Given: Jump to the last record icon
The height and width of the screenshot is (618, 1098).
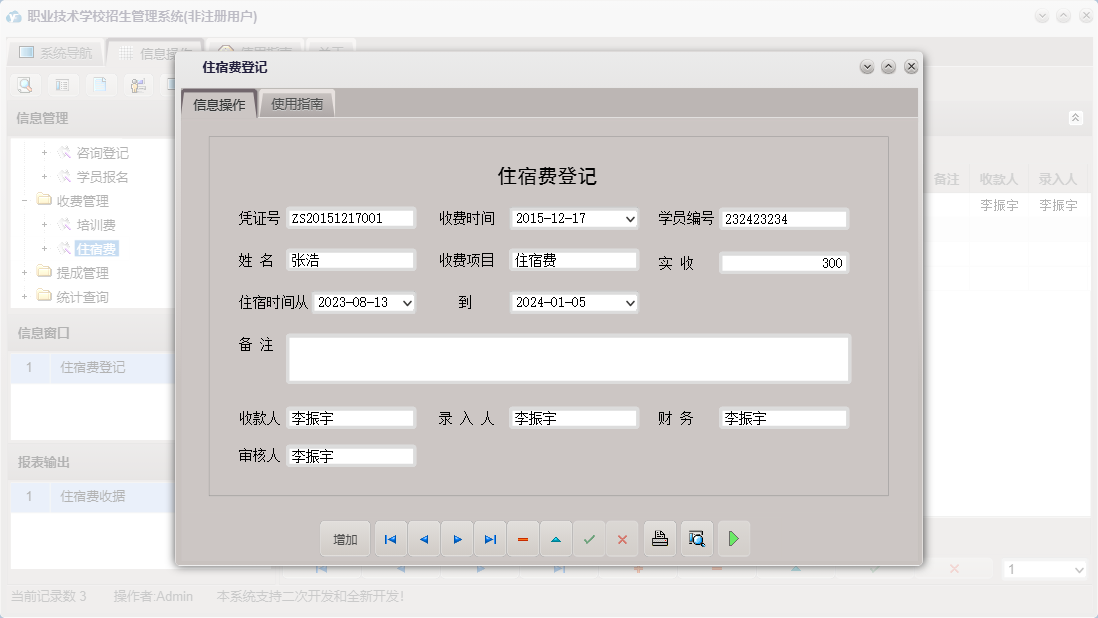Looking at the screenshot, I should pyautogui.click(x=490, y=539).
